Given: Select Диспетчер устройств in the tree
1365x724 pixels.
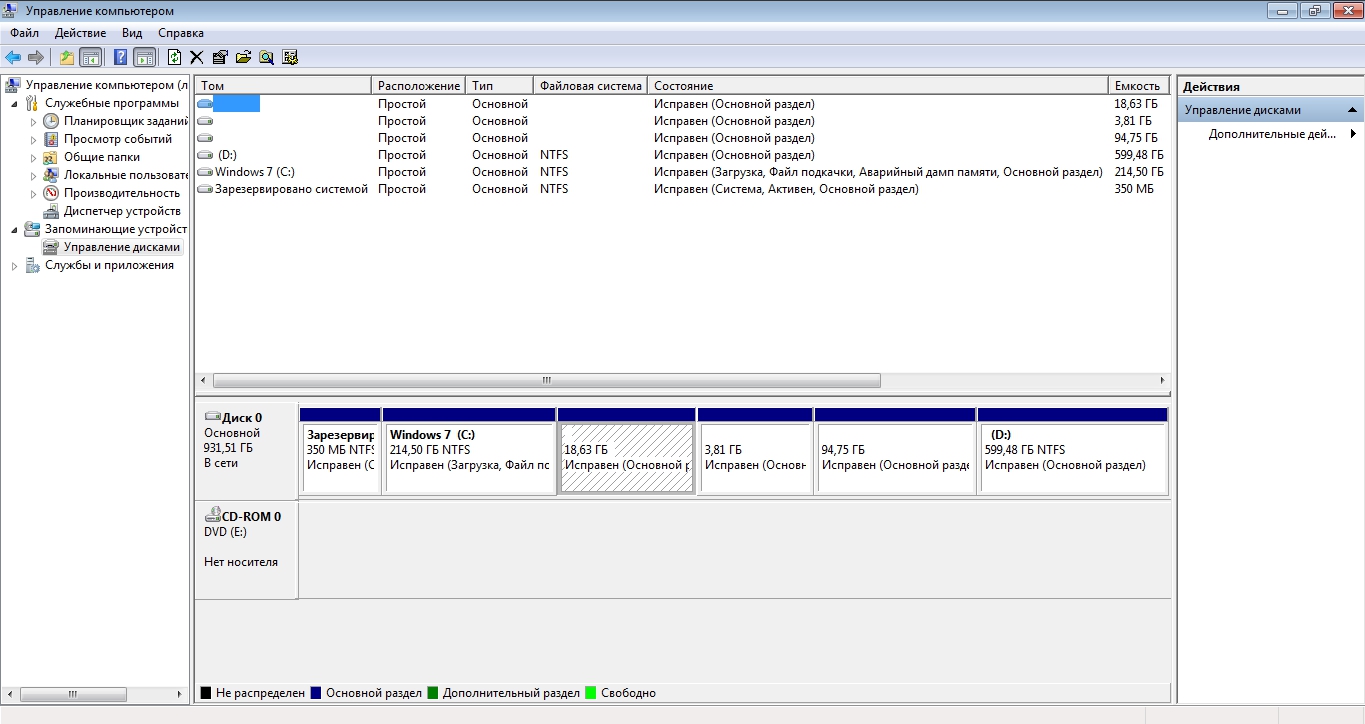Looking at the screenshot, I should 121,211.
